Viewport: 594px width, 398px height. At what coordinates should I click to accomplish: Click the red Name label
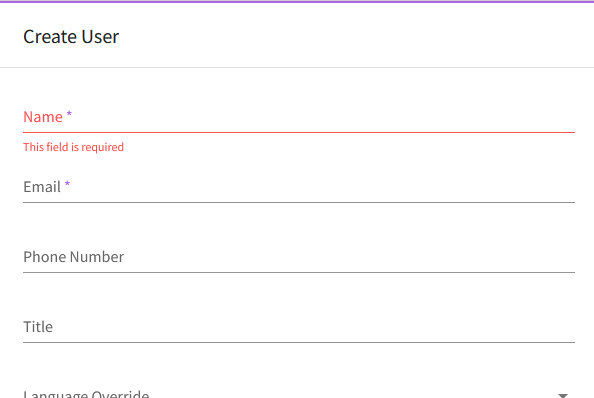43,117
